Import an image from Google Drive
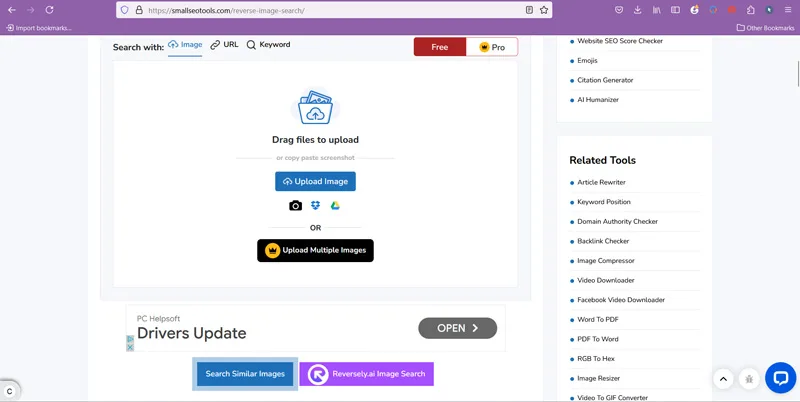 335,206
